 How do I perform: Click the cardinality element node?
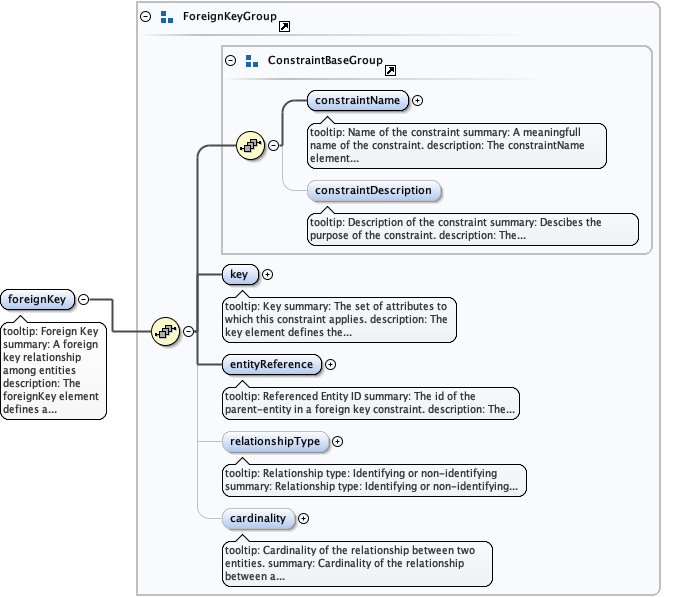click(259, 518)
